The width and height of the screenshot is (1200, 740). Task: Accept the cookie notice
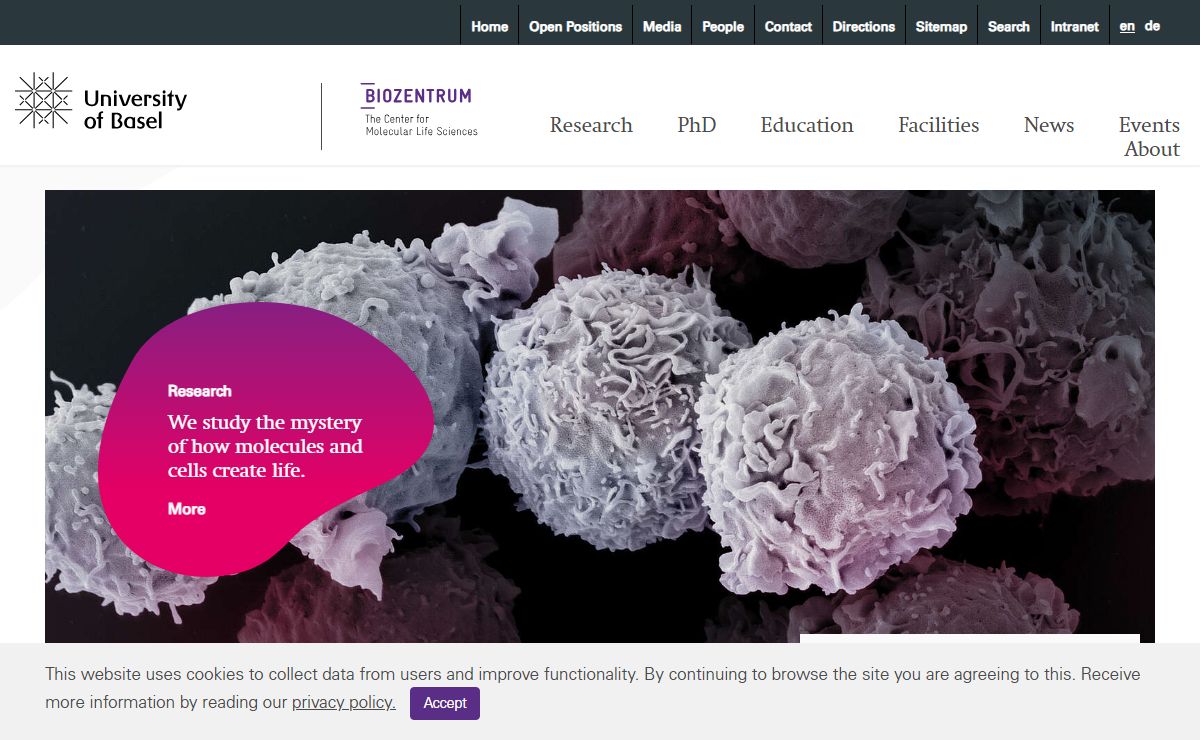click(445, 703)
